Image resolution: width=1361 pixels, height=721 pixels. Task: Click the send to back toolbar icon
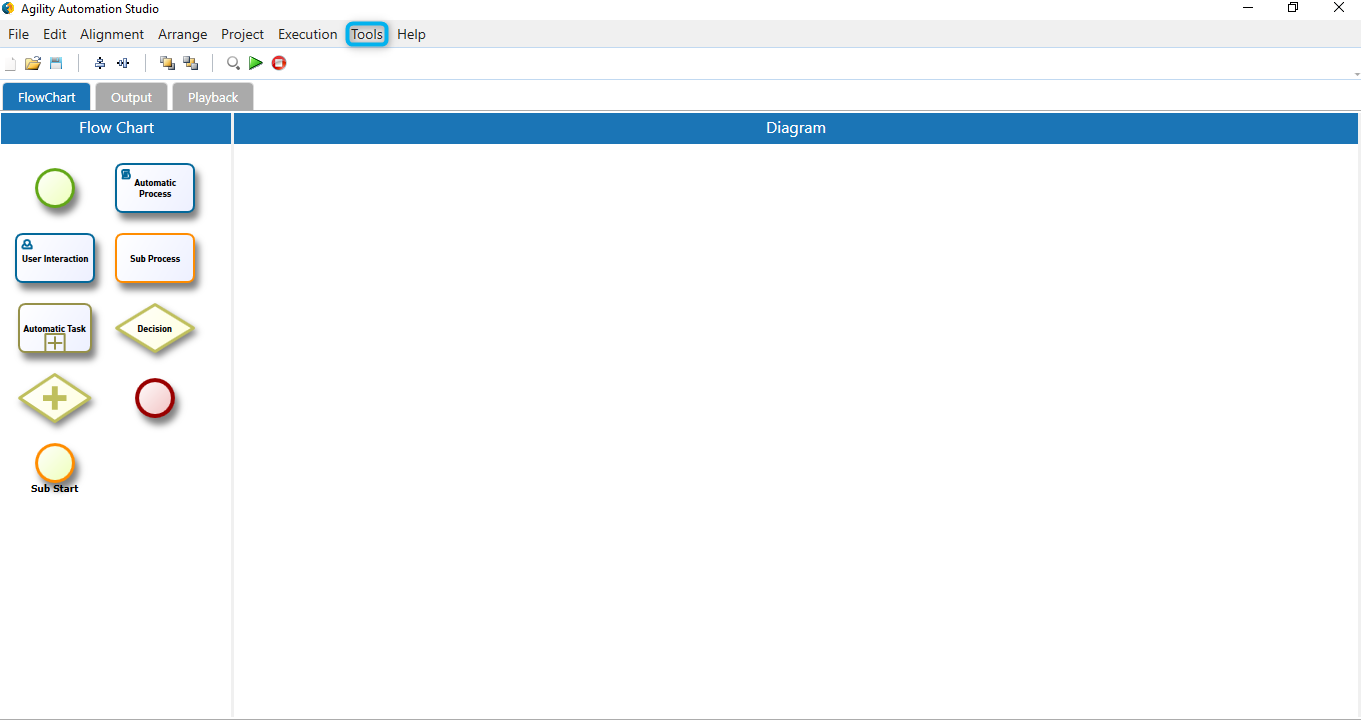click(x=190, y=63)
